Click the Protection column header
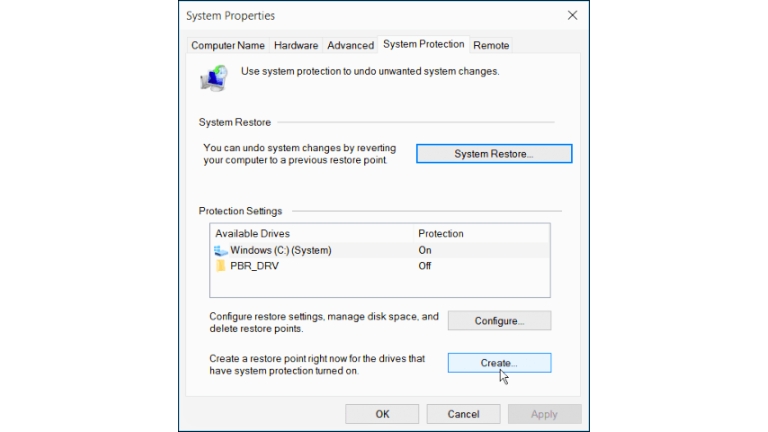The height and width of the screenshot is (432, 768). [481, 234]
